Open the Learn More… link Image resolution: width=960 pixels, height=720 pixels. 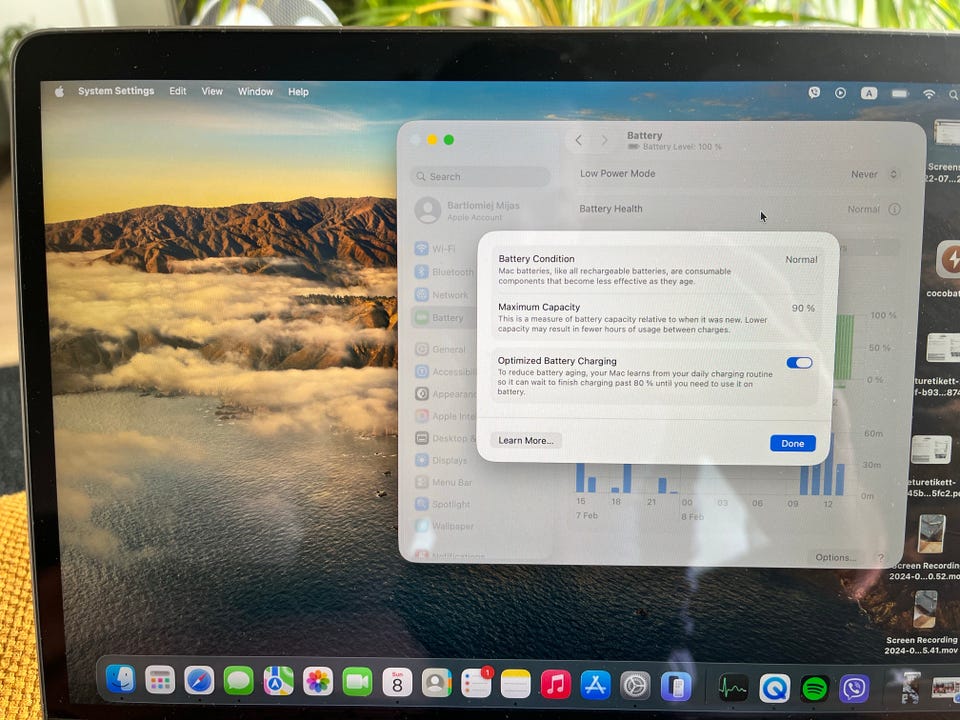(525, 440)
